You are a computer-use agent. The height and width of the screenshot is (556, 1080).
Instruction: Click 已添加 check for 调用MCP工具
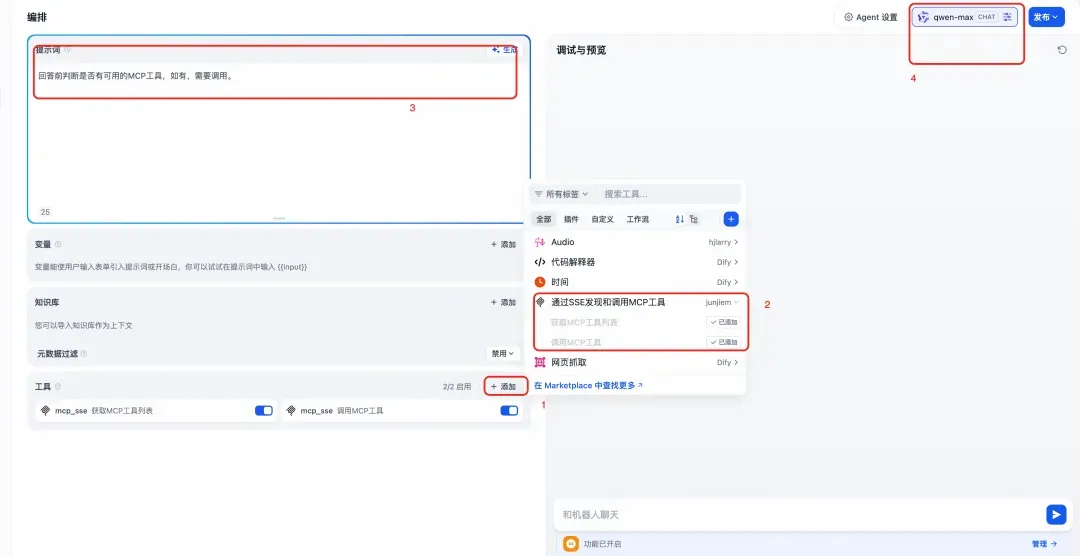pyautogui.click(x=724, y=342)
